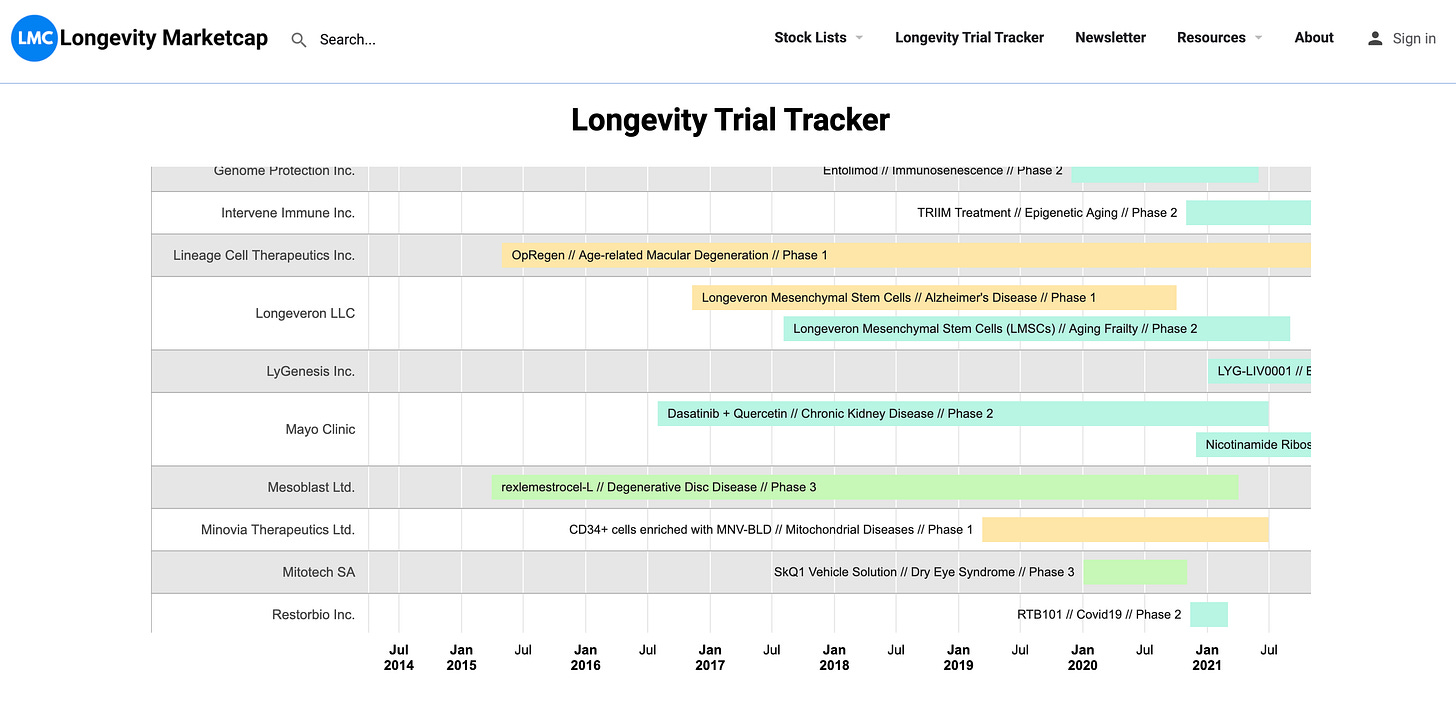Screen dimensions: 1456x702
Task: Click the Entolimod Immunosenescence teal bar
Action: pyautogui.click(x=1165, y=174)
